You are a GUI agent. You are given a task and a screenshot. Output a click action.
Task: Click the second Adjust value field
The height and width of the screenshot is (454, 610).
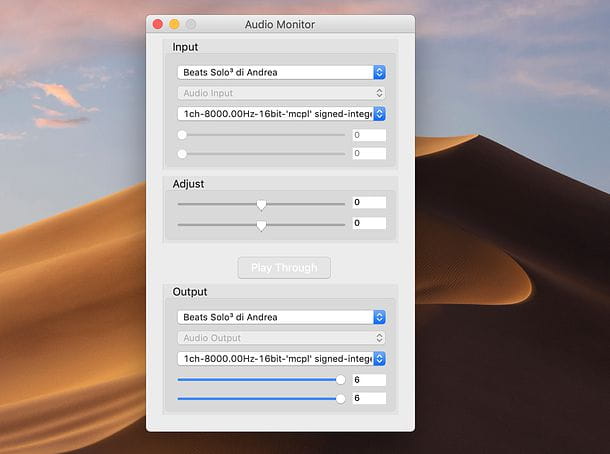click(x=369, y=223)
